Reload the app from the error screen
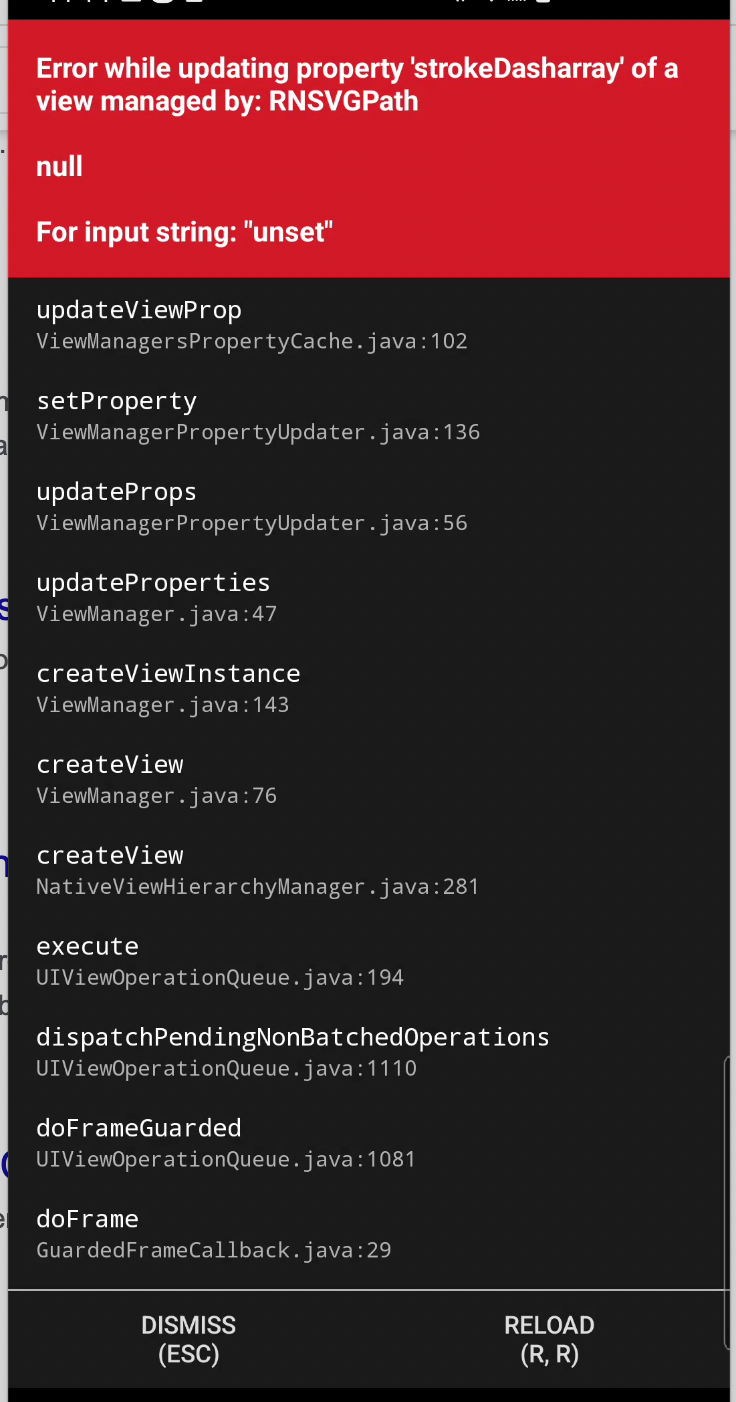 549,1338
